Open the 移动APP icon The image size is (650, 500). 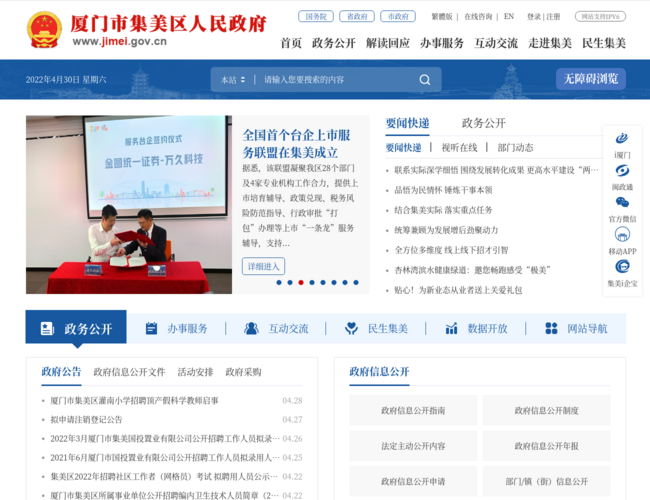[622, 235]
